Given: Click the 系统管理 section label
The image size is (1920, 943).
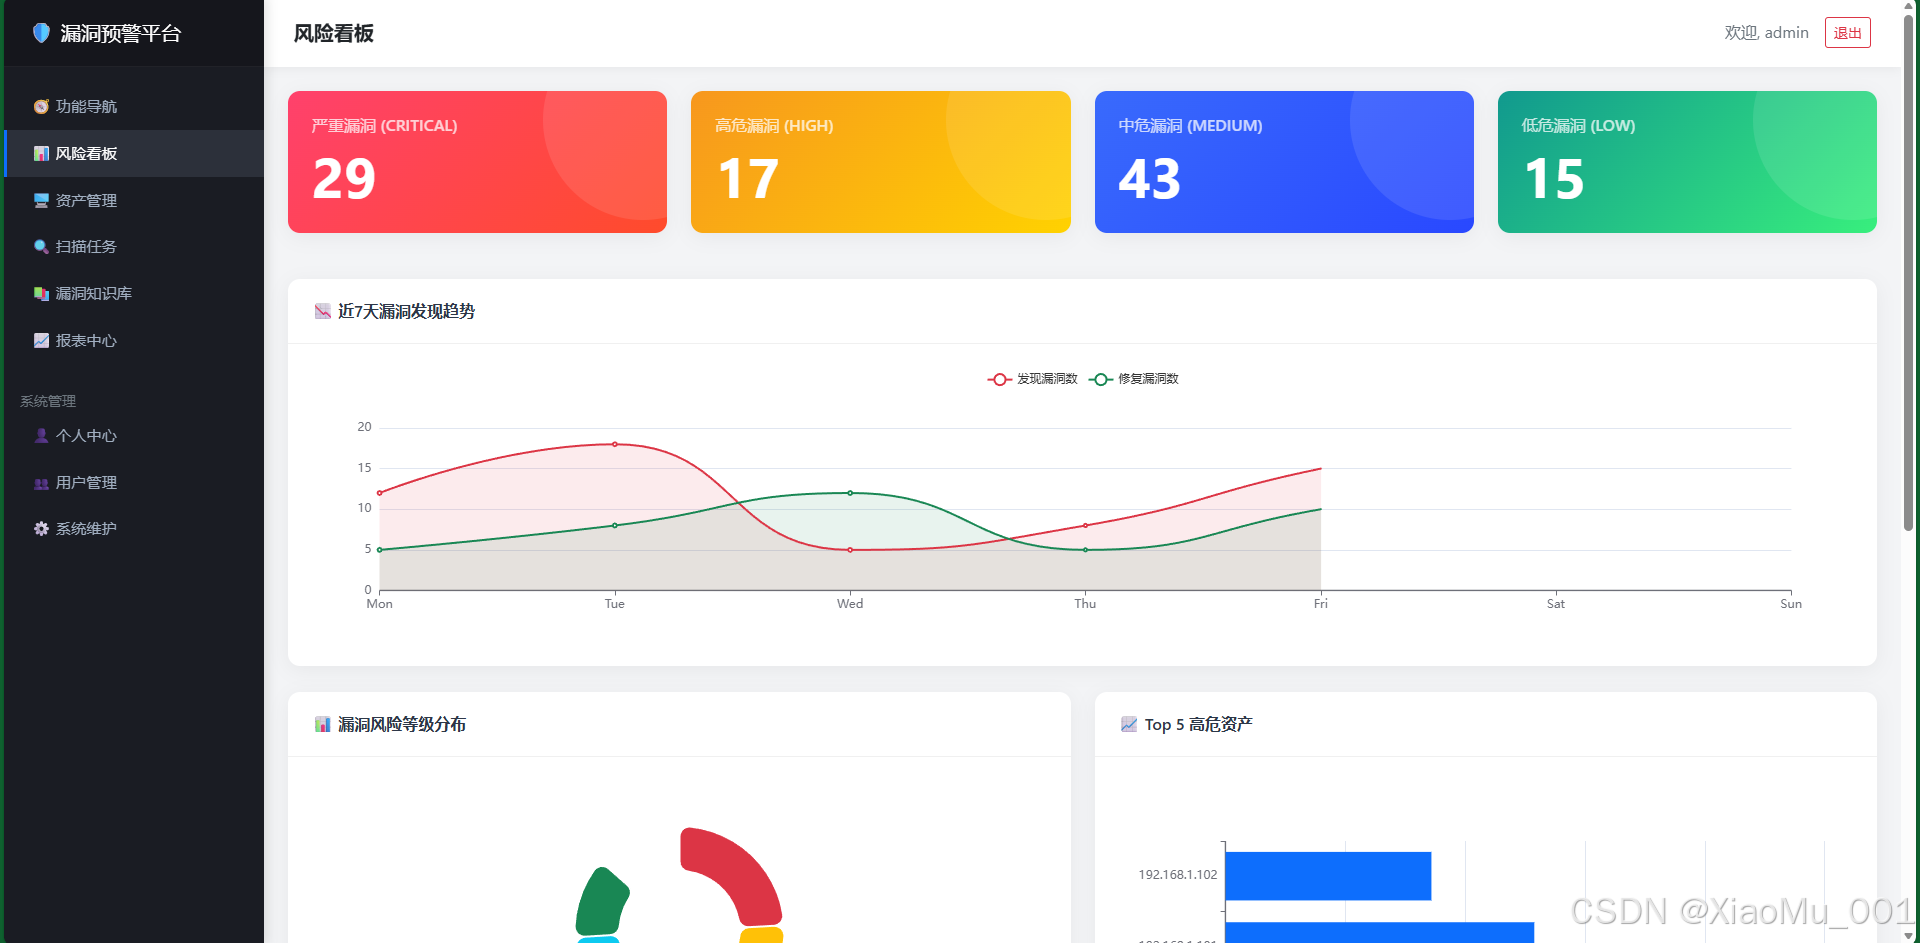Looking at the screenshot, I should [x=48, y=401].
